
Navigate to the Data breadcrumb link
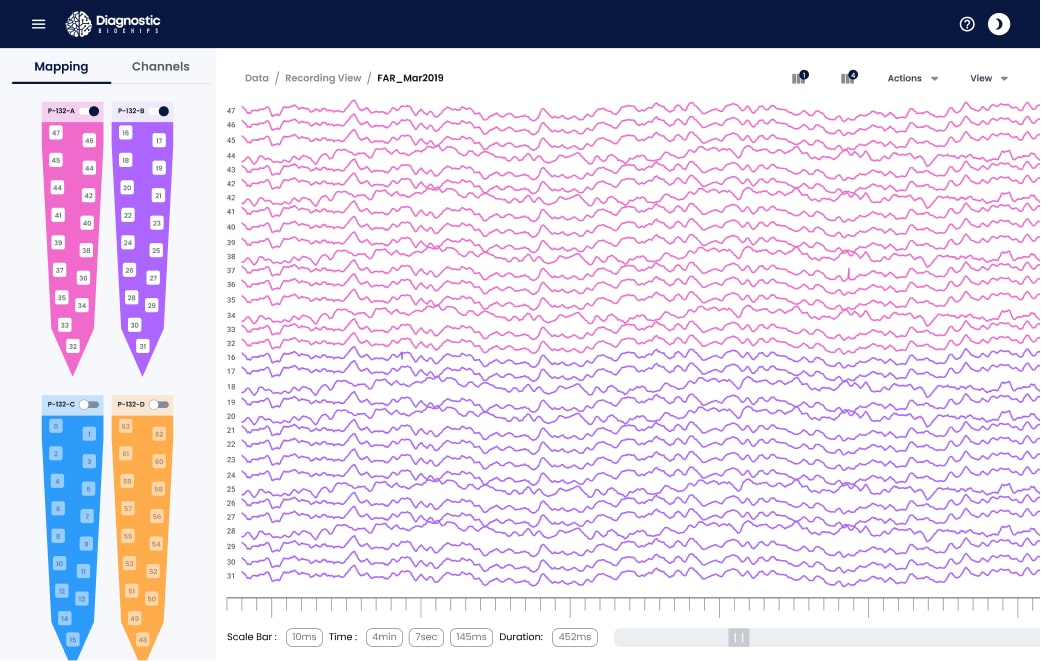257,78
